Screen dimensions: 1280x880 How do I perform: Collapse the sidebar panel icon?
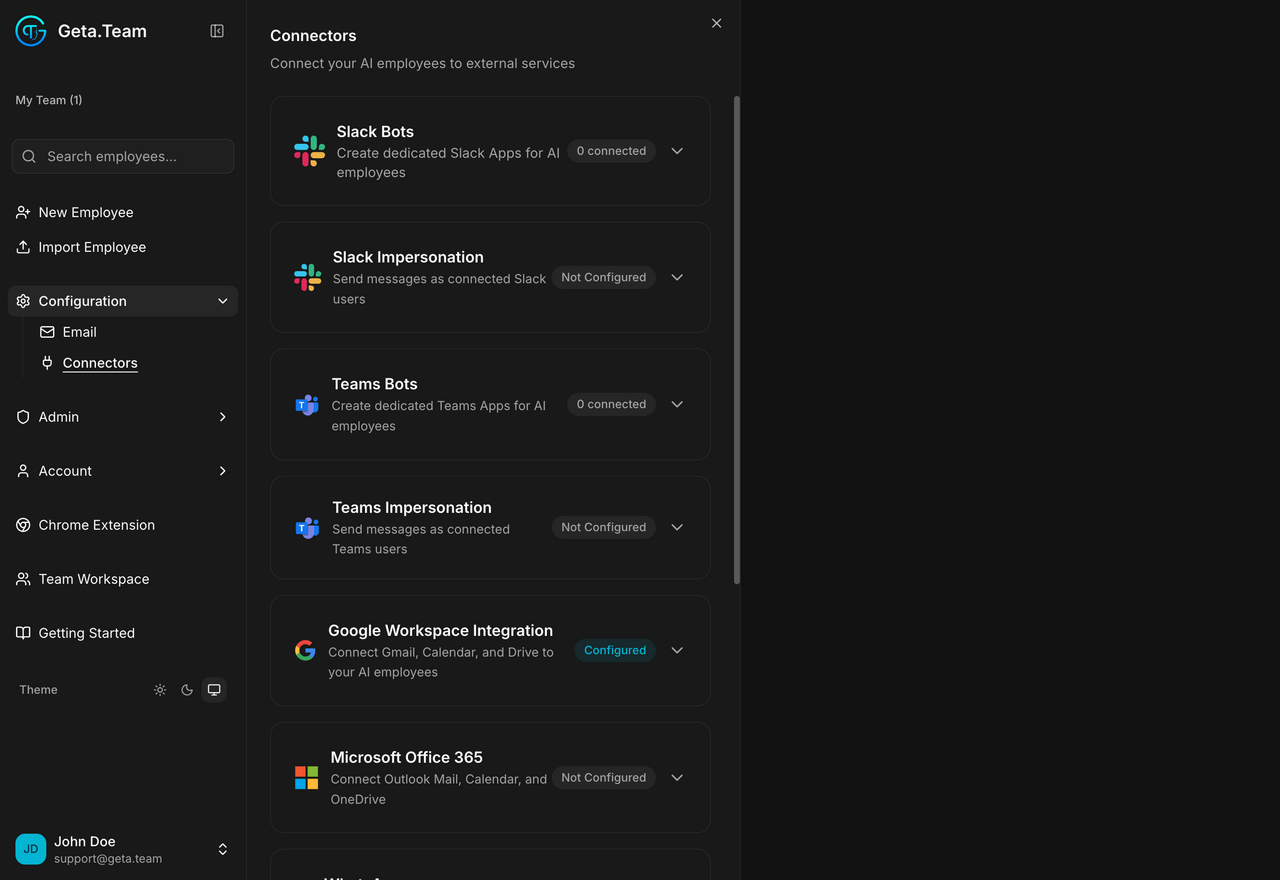pos(217,31)
